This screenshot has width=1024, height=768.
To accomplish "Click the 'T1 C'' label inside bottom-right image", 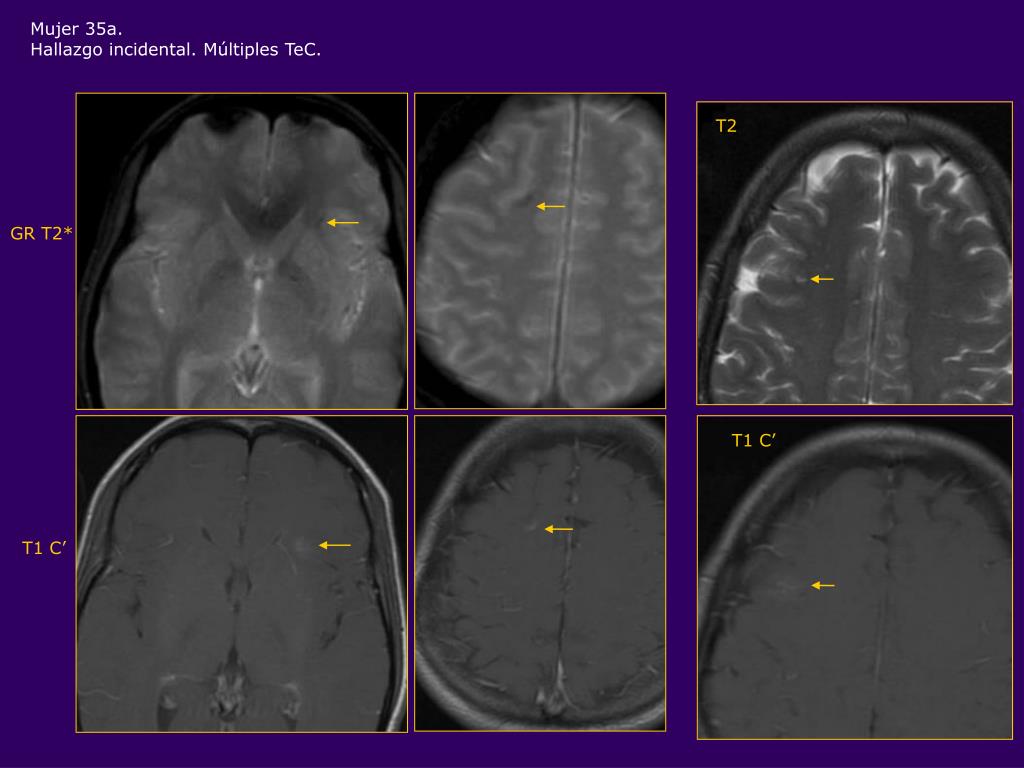I will click(753, 441).
